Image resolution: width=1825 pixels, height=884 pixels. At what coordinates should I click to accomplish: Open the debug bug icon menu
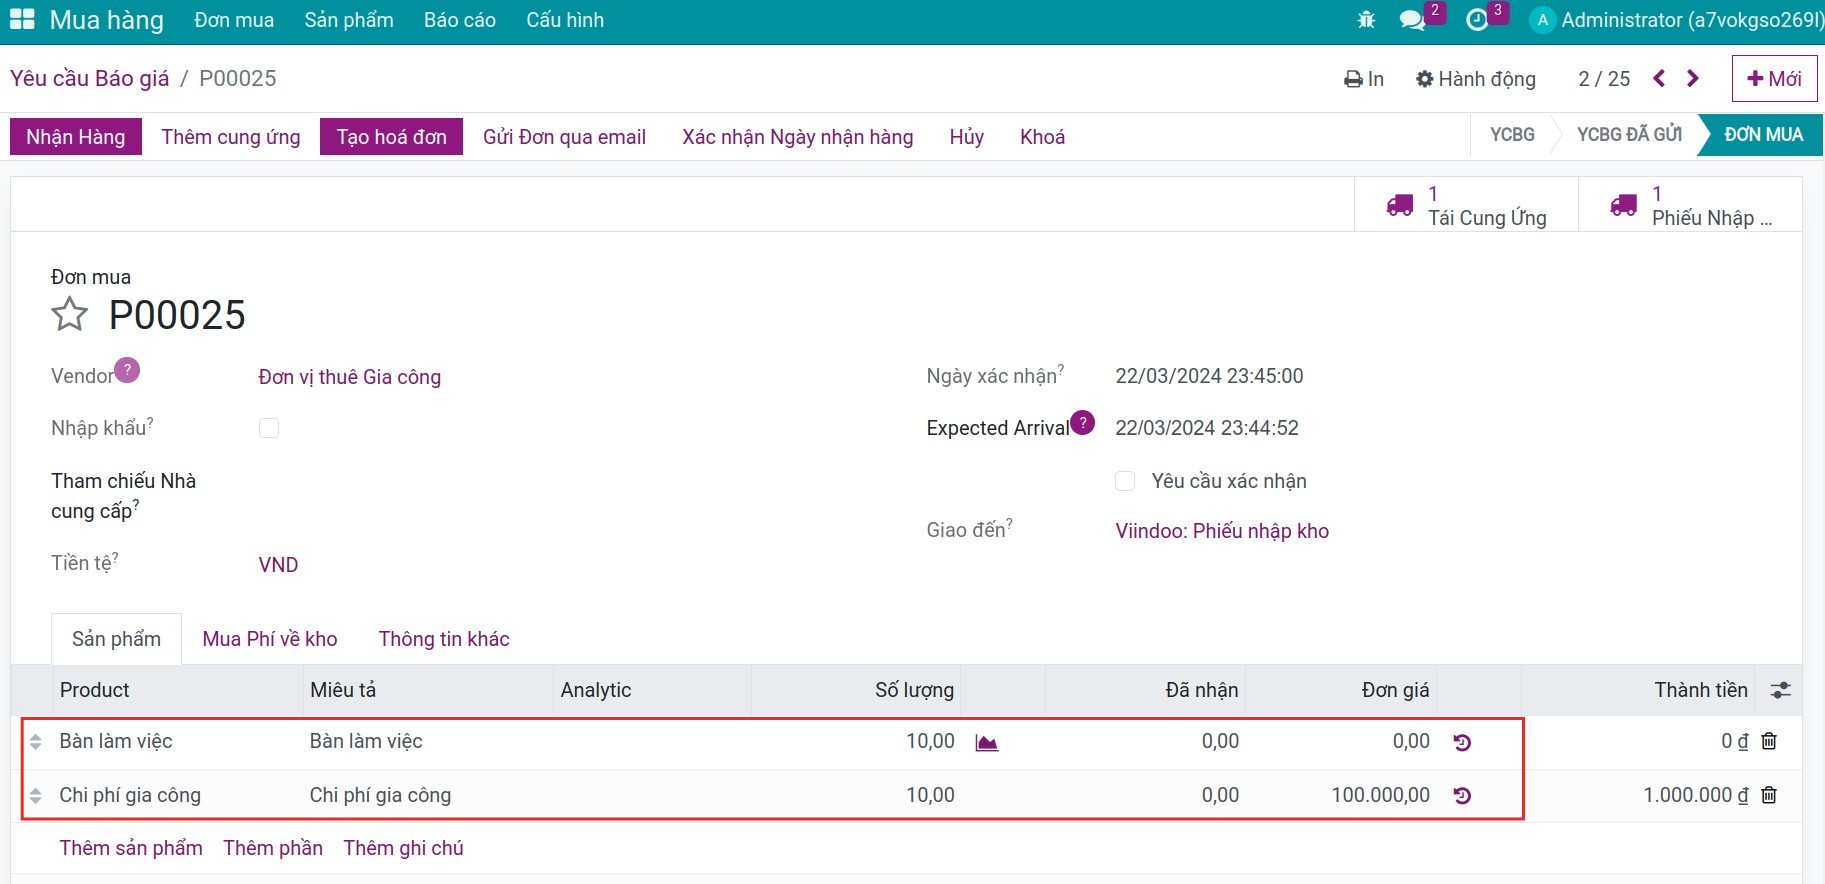pyautogui.click(x=1366, y=20)
